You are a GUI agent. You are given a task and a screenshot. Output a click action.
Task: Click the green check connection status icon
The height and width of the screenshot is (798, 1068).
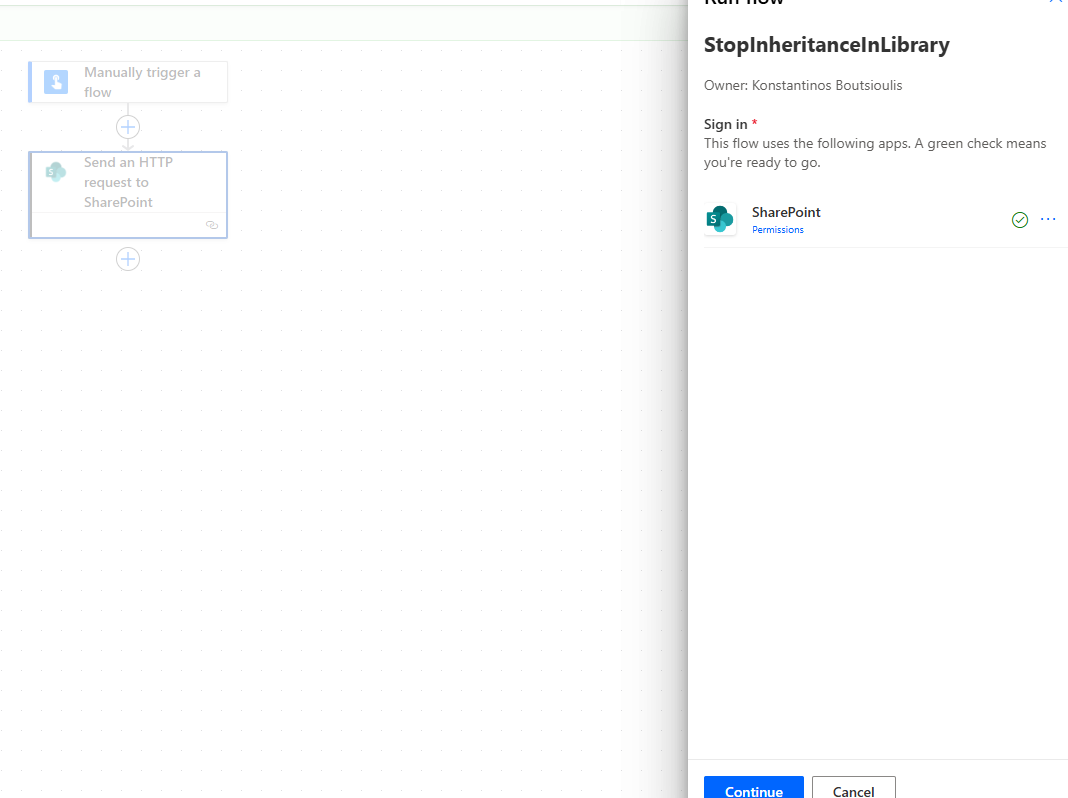point(1019,220)
